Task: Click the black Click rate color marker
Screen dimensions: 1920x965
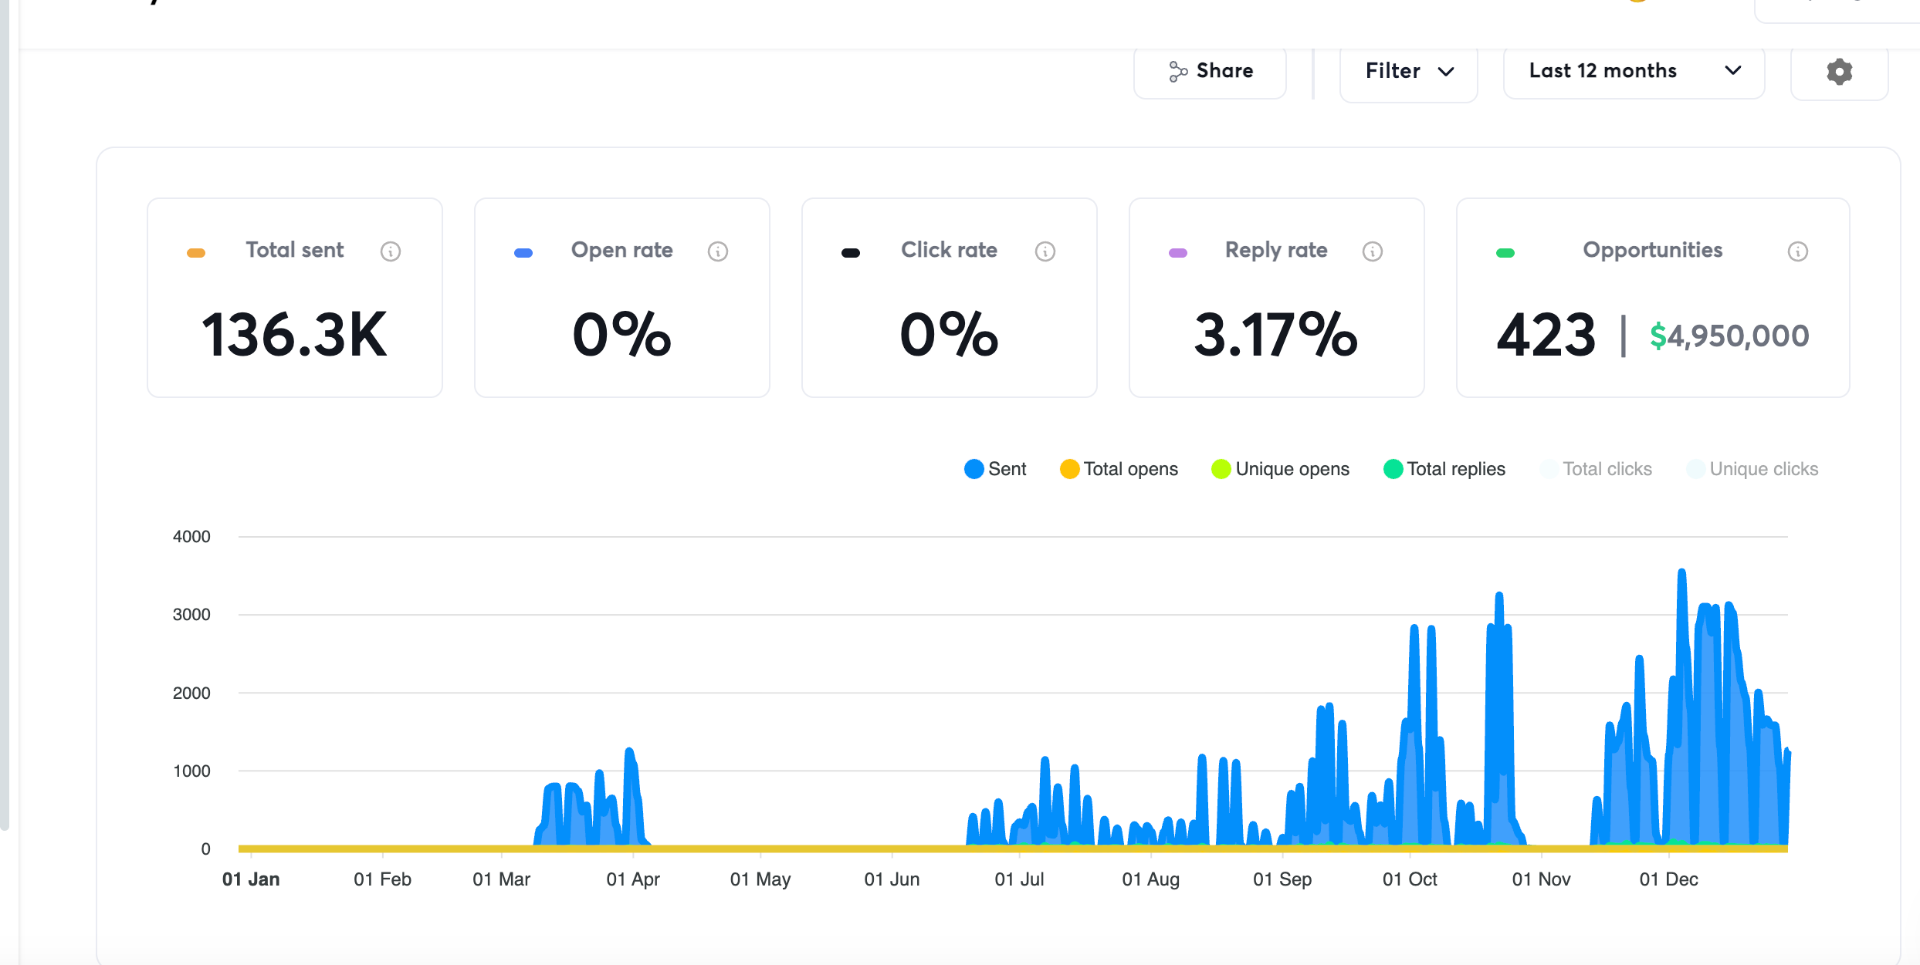Action: (851, 253)
